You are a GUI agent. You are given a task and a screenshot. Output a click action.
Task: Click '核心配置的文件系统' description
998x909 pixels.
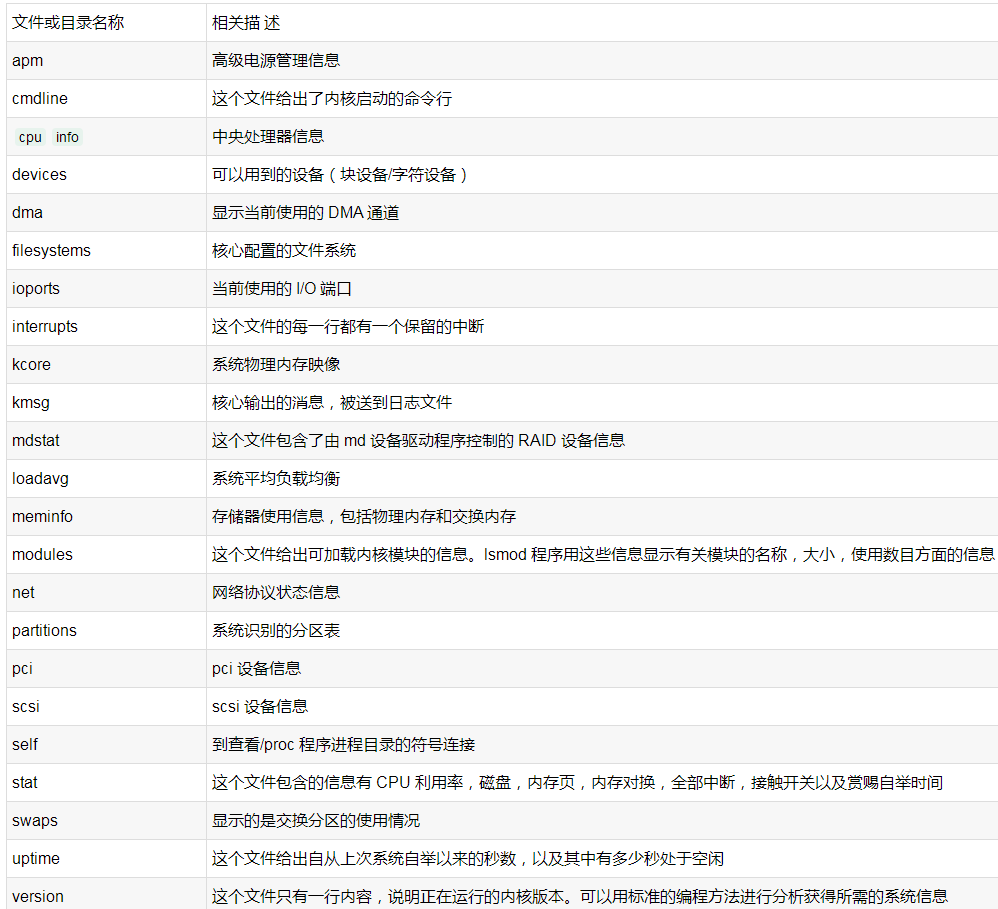click(x=284, y=251)
